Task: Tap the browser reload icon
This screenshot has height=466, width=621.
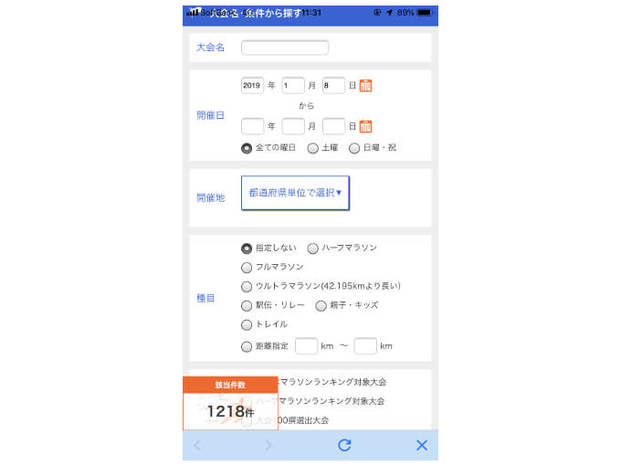Action: click(344, 445)
